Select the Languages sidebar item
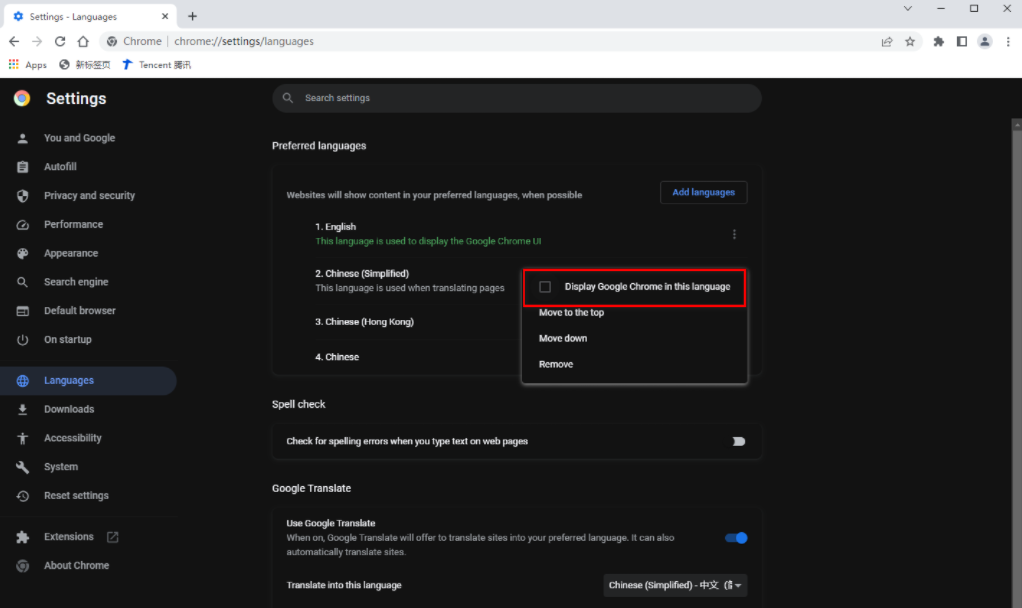 pyautogui.click(x=88, y=381)
